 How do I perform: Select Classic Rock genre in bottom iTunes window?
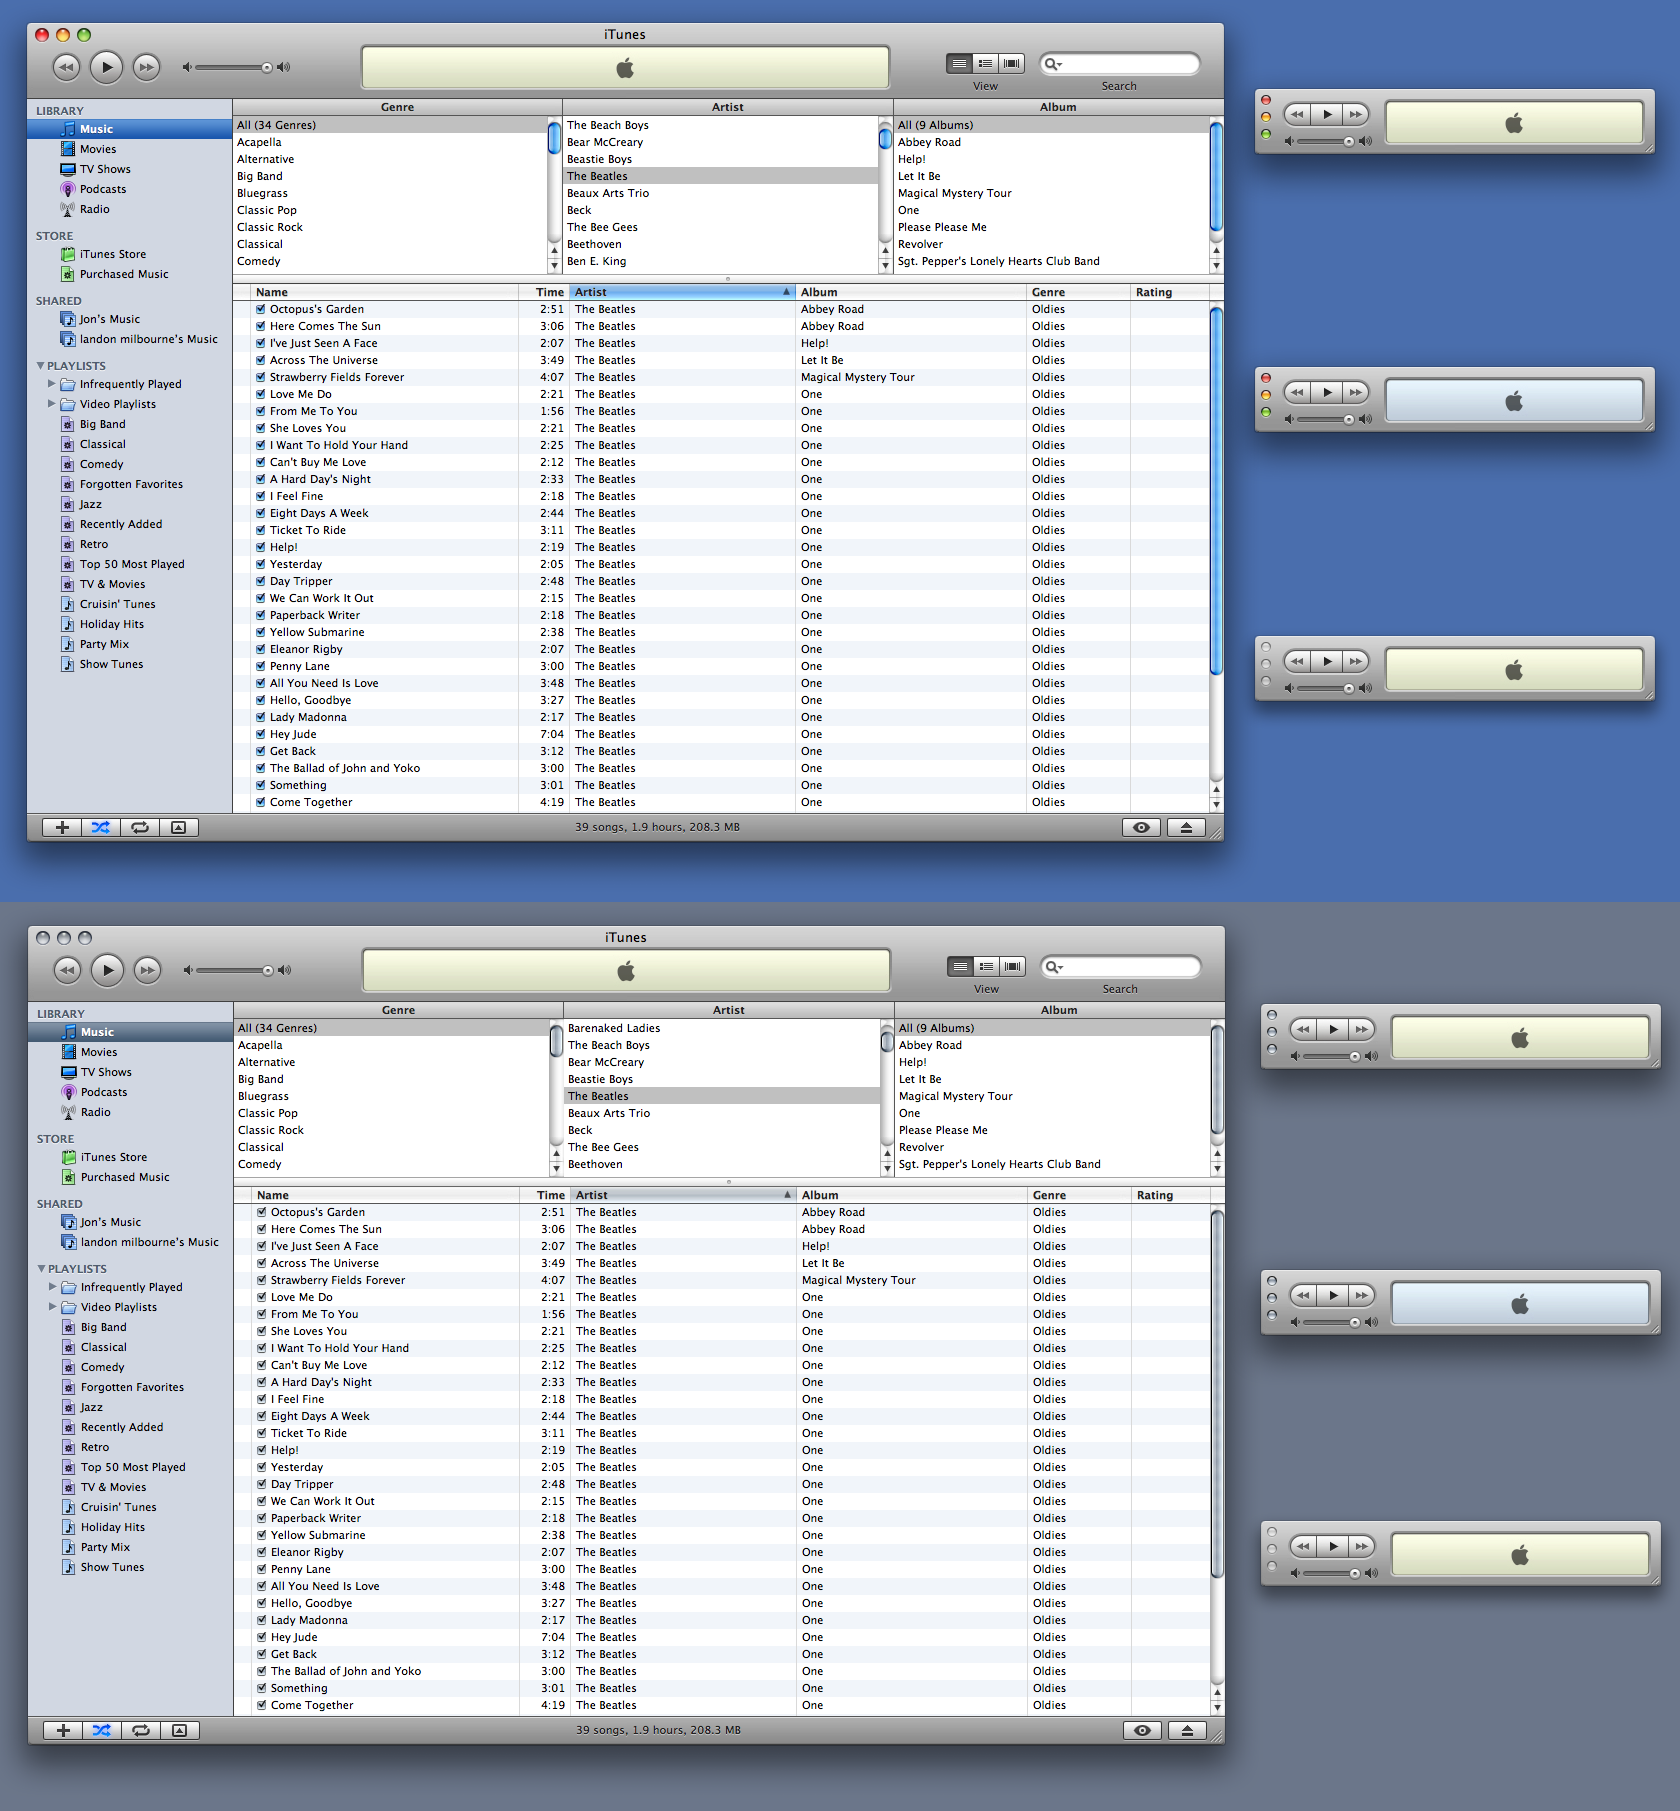(392, 1130)
